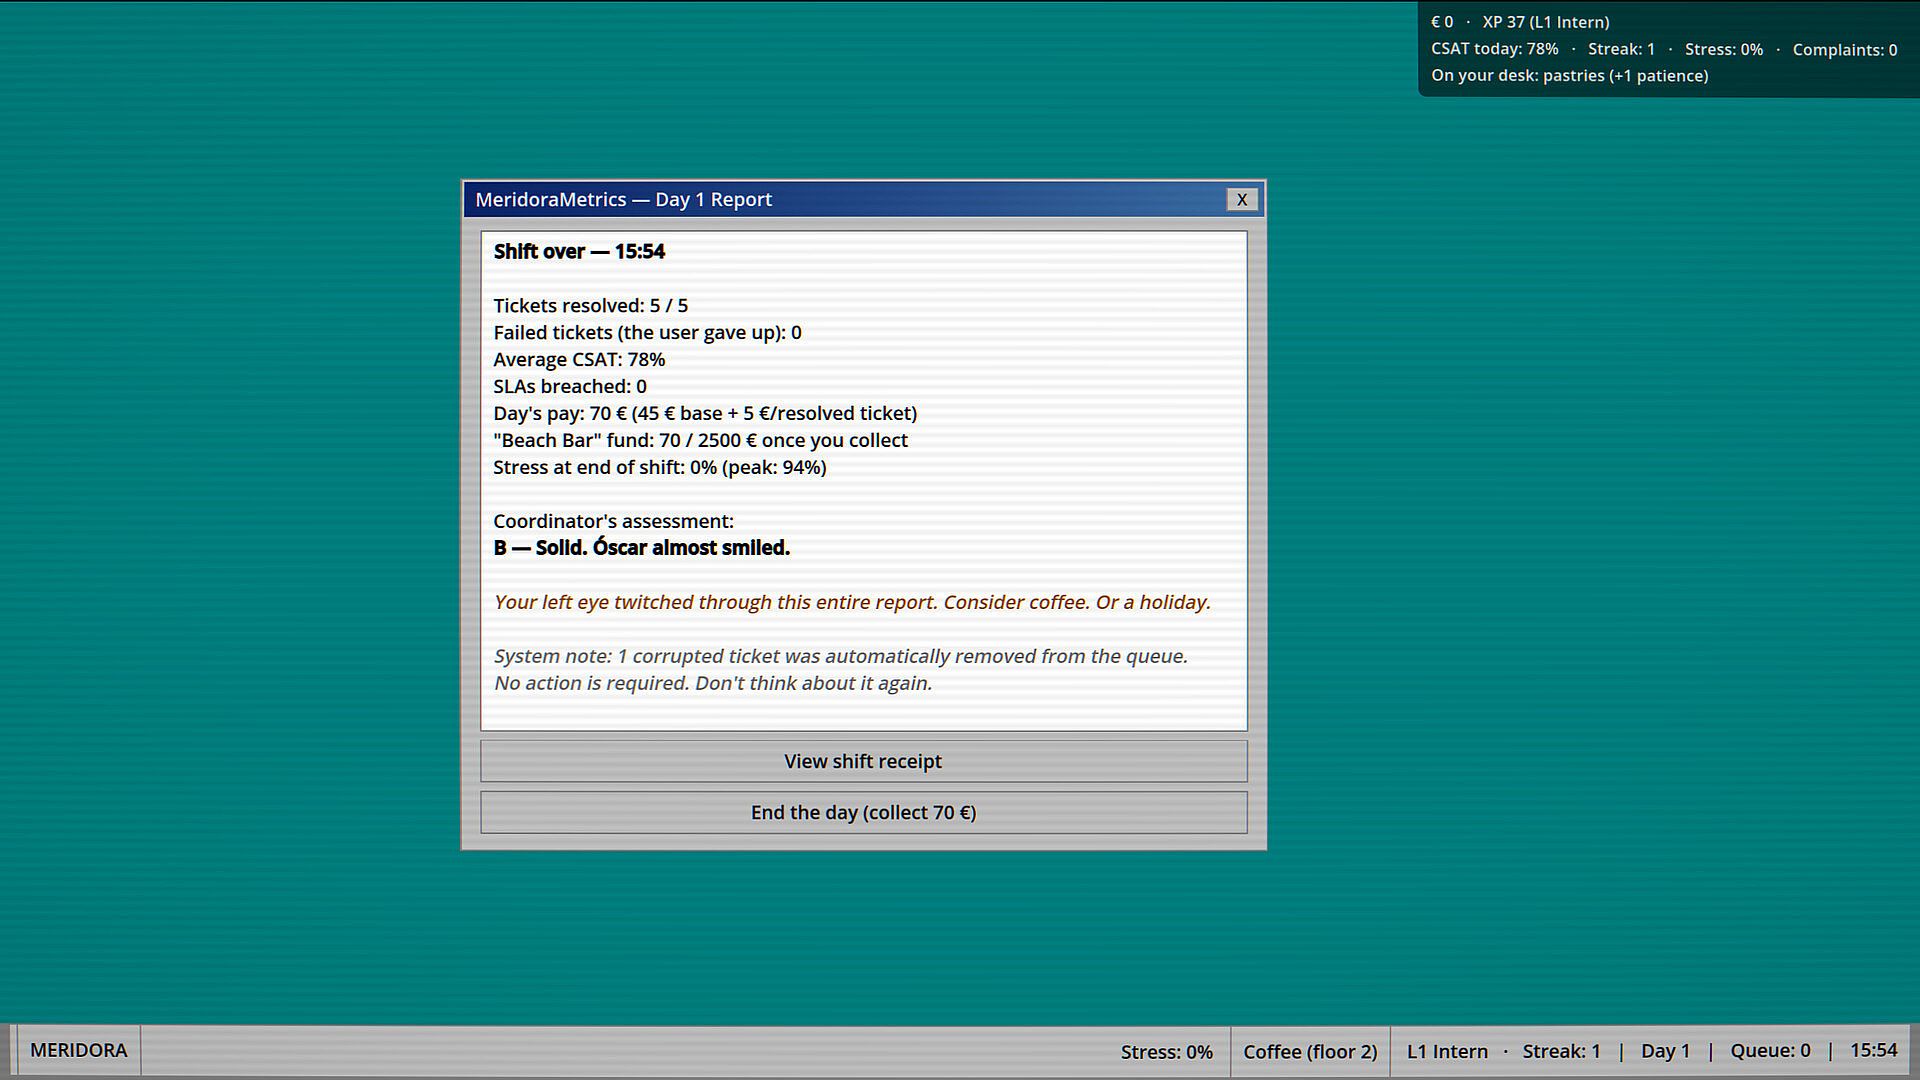The image size is (1920, 1080).
Task: Click the Tickets resolved: 5 / 5 line
Action: [590, 305]
